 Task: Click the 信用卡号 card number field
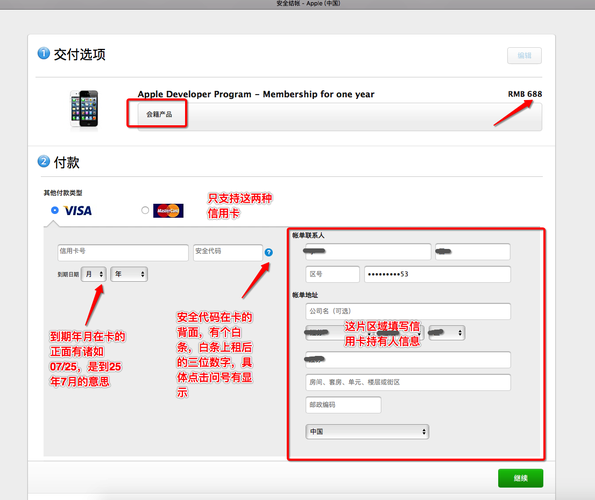(x=123, y=253)
